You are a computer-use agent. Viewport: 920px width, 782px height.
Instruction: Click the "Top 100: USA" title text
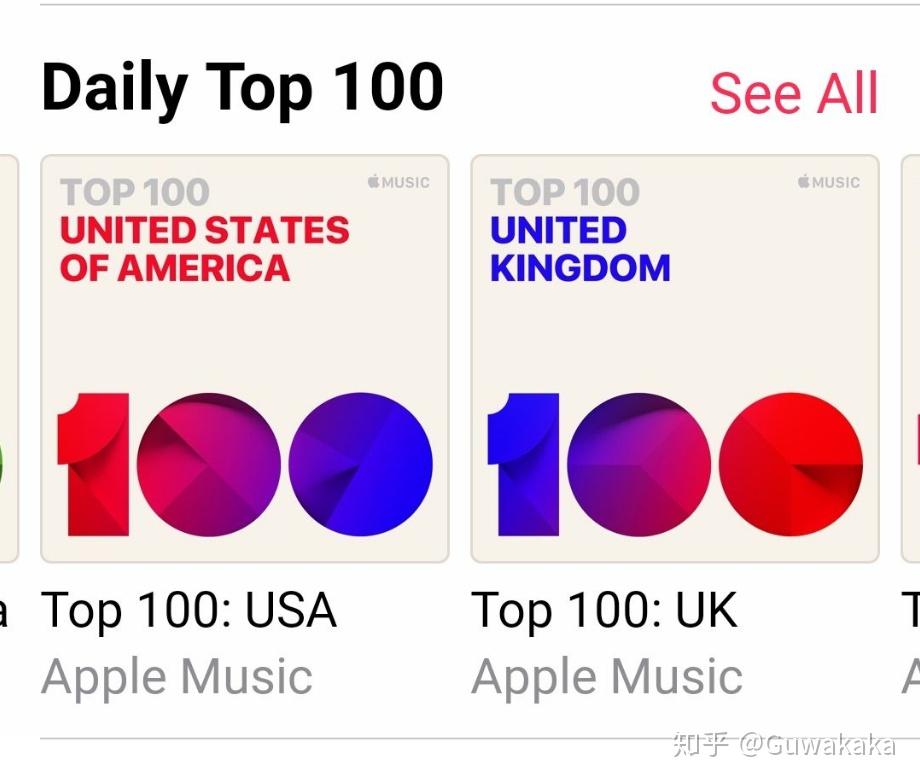(x=189, y=611)
